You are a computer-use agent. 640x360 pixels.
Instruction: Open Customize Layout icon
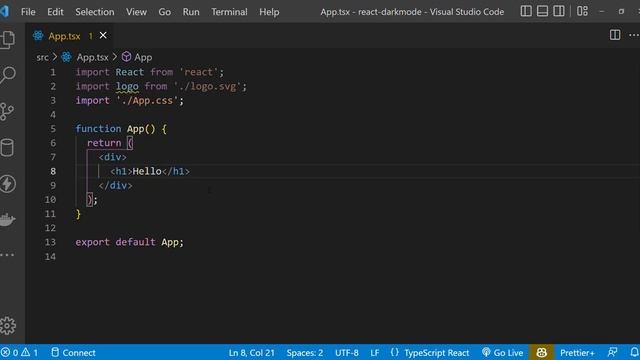pos(582,11)
